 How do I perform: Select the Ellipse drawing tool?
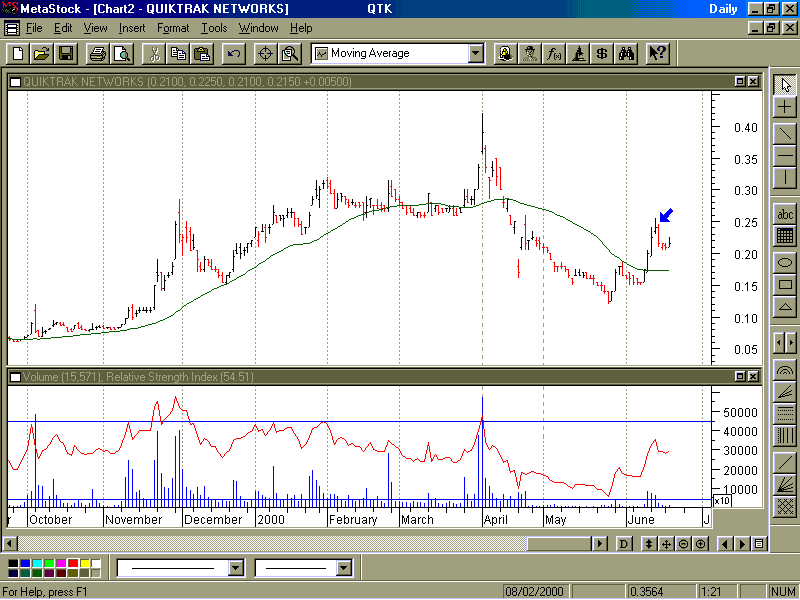coord(785,263)
